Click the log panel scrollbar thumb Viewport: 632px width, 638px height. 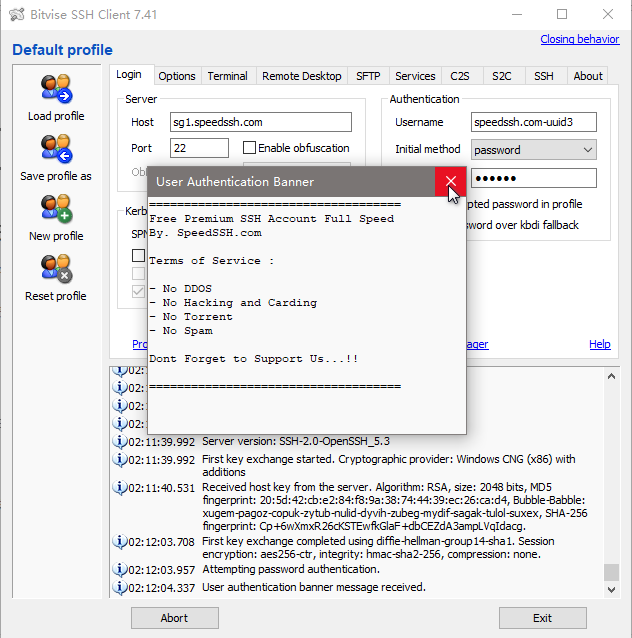click(x=611, y=572)
